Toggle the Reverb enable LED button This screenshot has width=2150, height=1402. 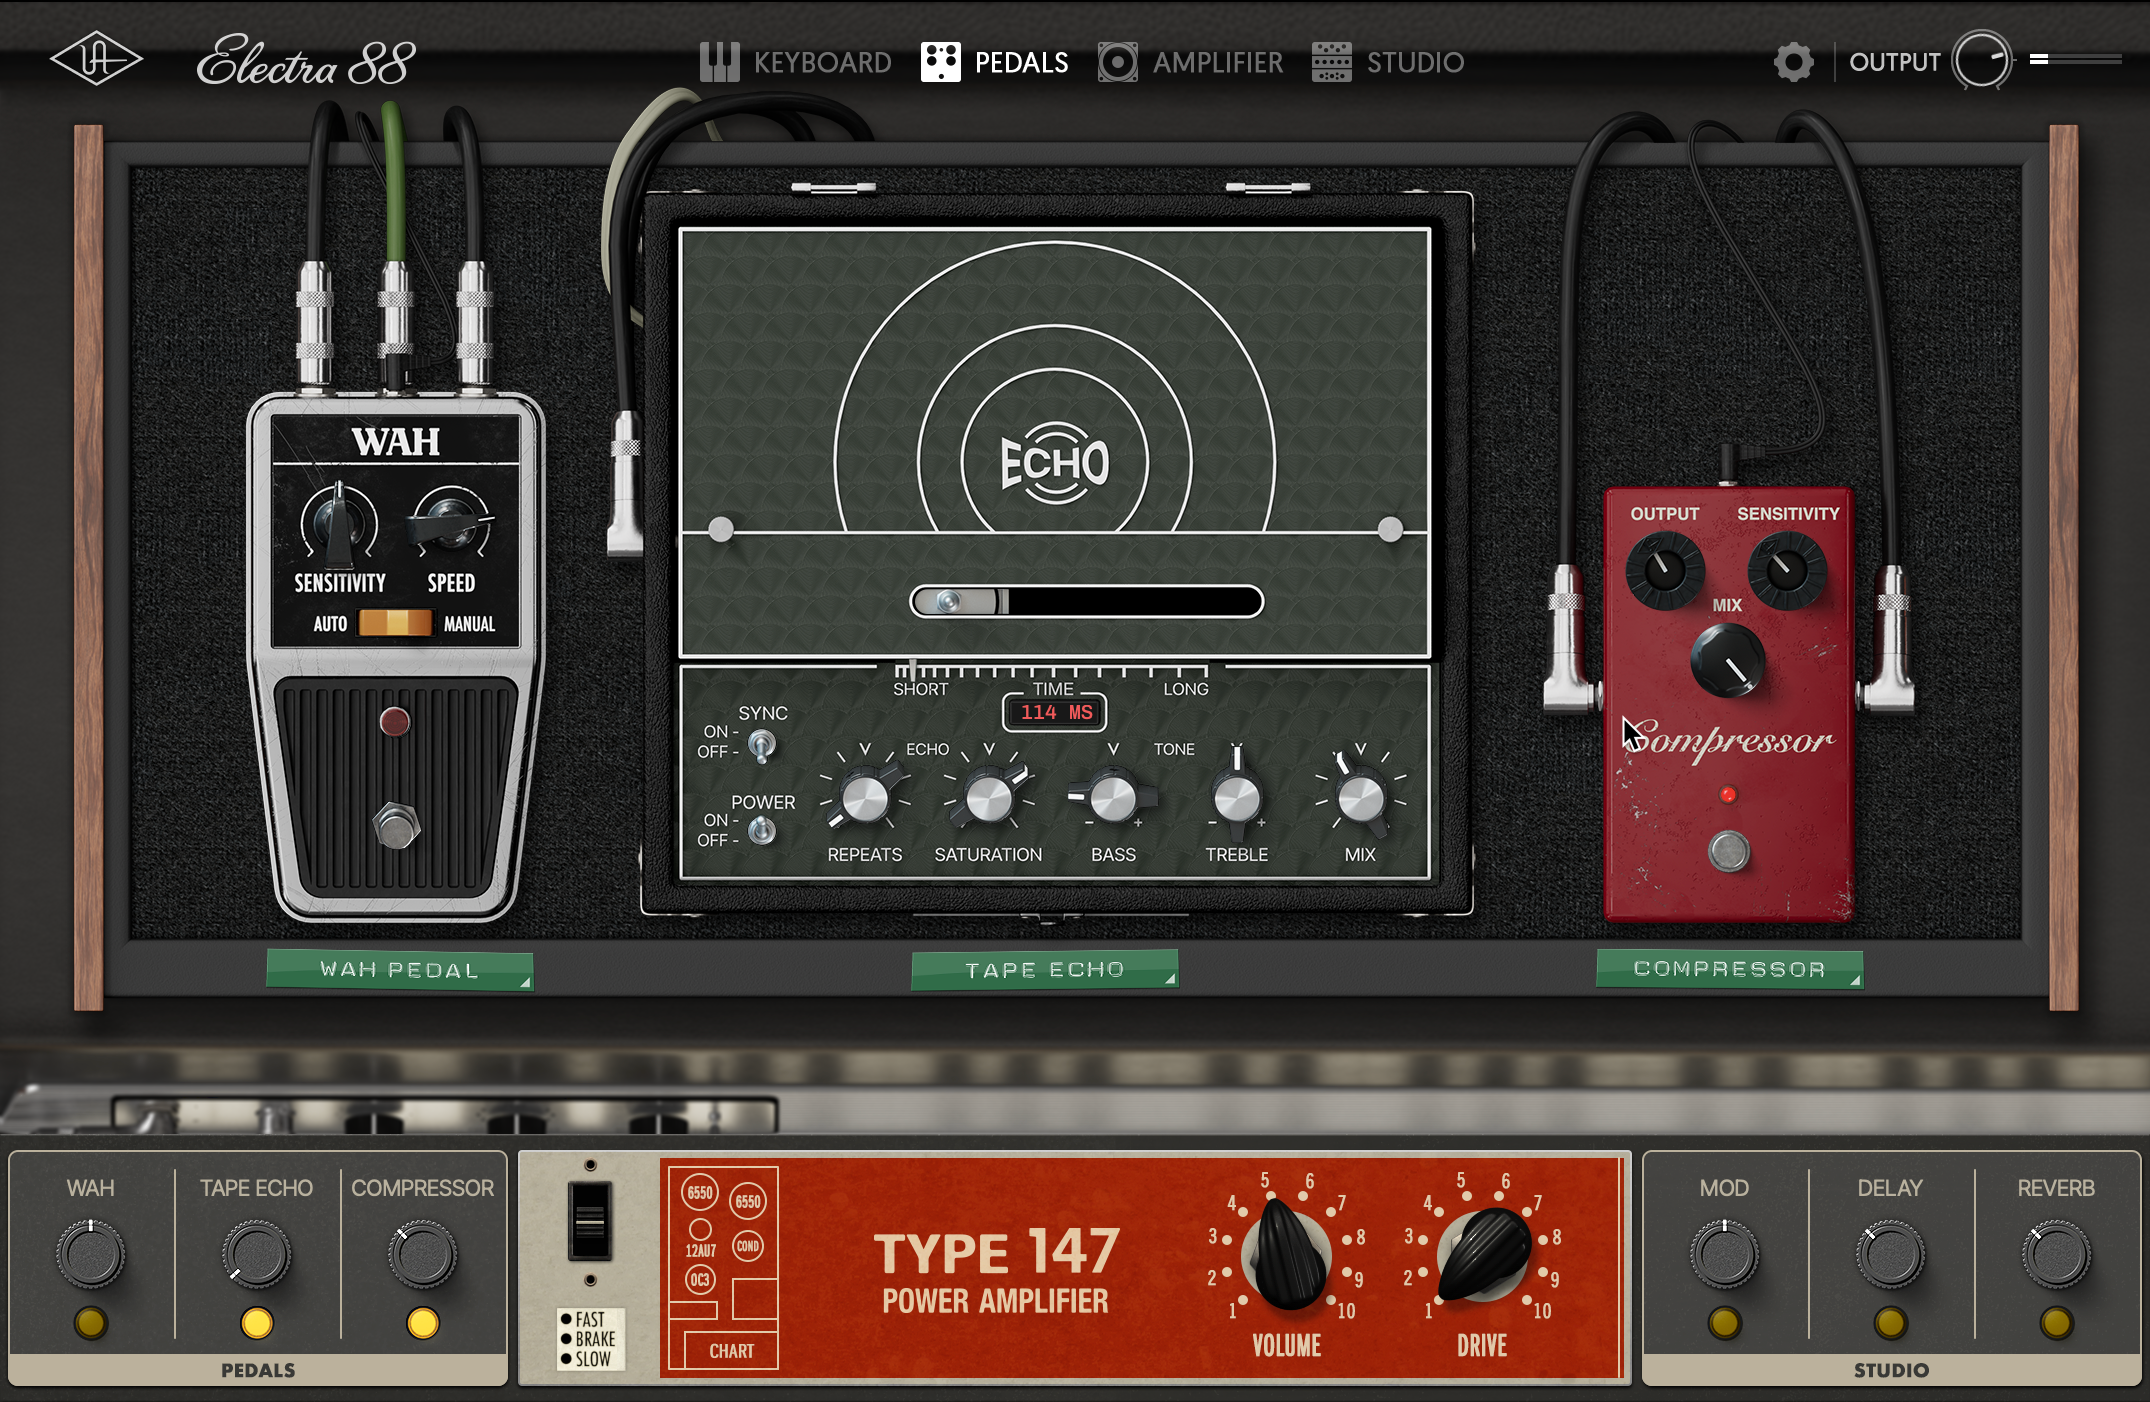(2056, 1323)
